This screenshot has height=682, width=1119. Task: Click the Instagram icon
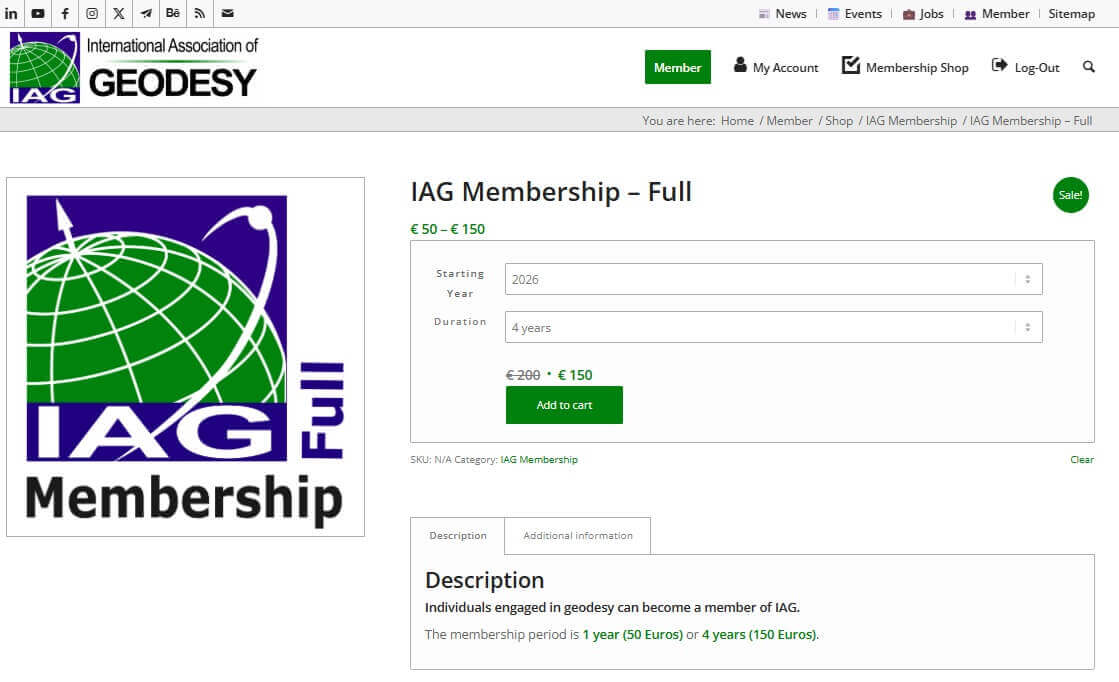tap(92, 14)
